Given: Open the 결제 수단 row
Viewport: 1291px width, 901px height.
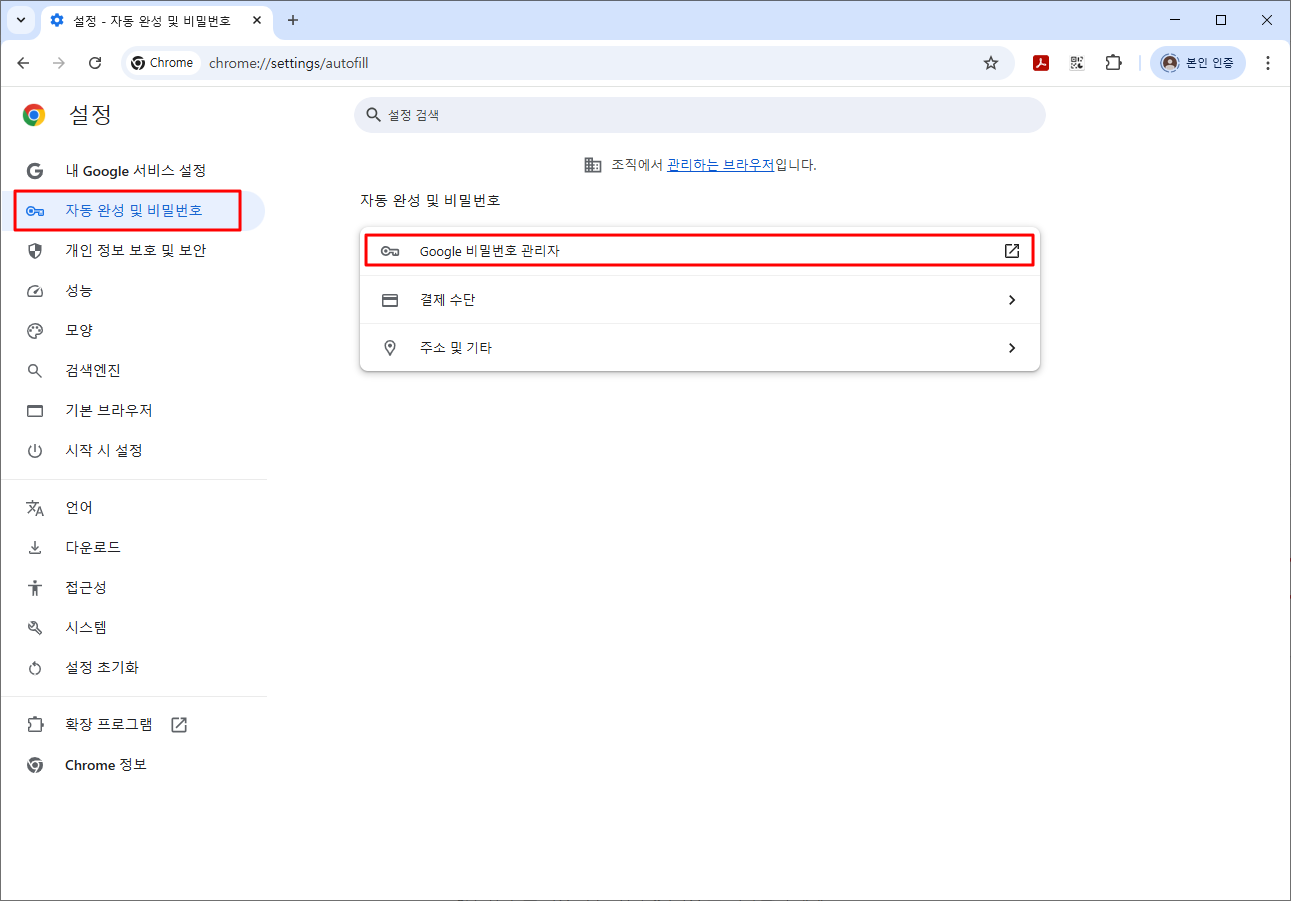Looking at the screenshot, I should [x=700, y=300].
